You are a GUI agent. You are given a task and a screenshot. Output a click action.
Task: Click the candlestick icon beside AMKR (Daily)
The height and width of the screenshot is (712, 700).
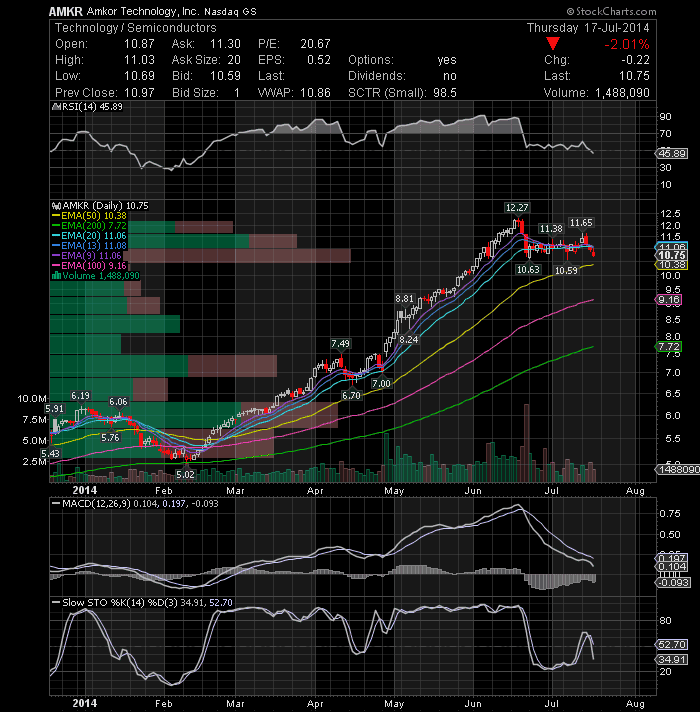pyautogui.click(x=56, y=206)
